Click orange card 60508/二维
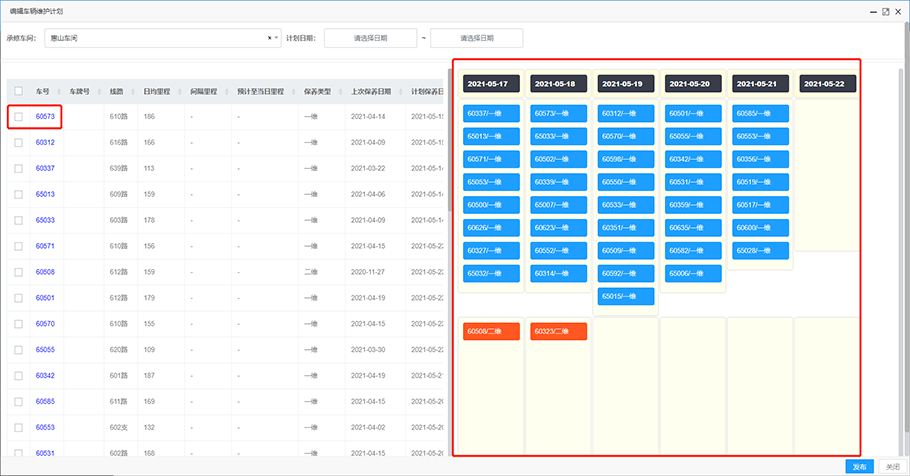Viewport: 910px width, 476px height. 490,331
